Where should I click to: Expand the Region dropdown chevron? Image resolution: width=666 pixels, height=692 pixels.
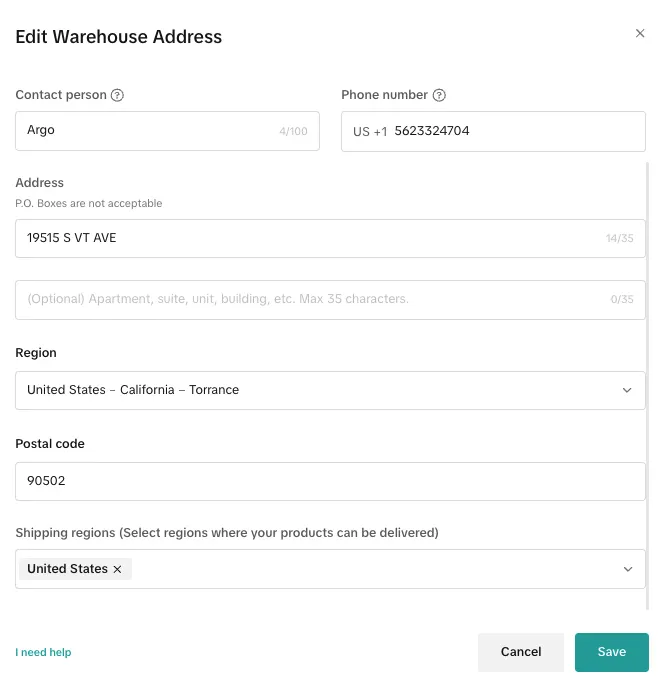tap(627, 390)
